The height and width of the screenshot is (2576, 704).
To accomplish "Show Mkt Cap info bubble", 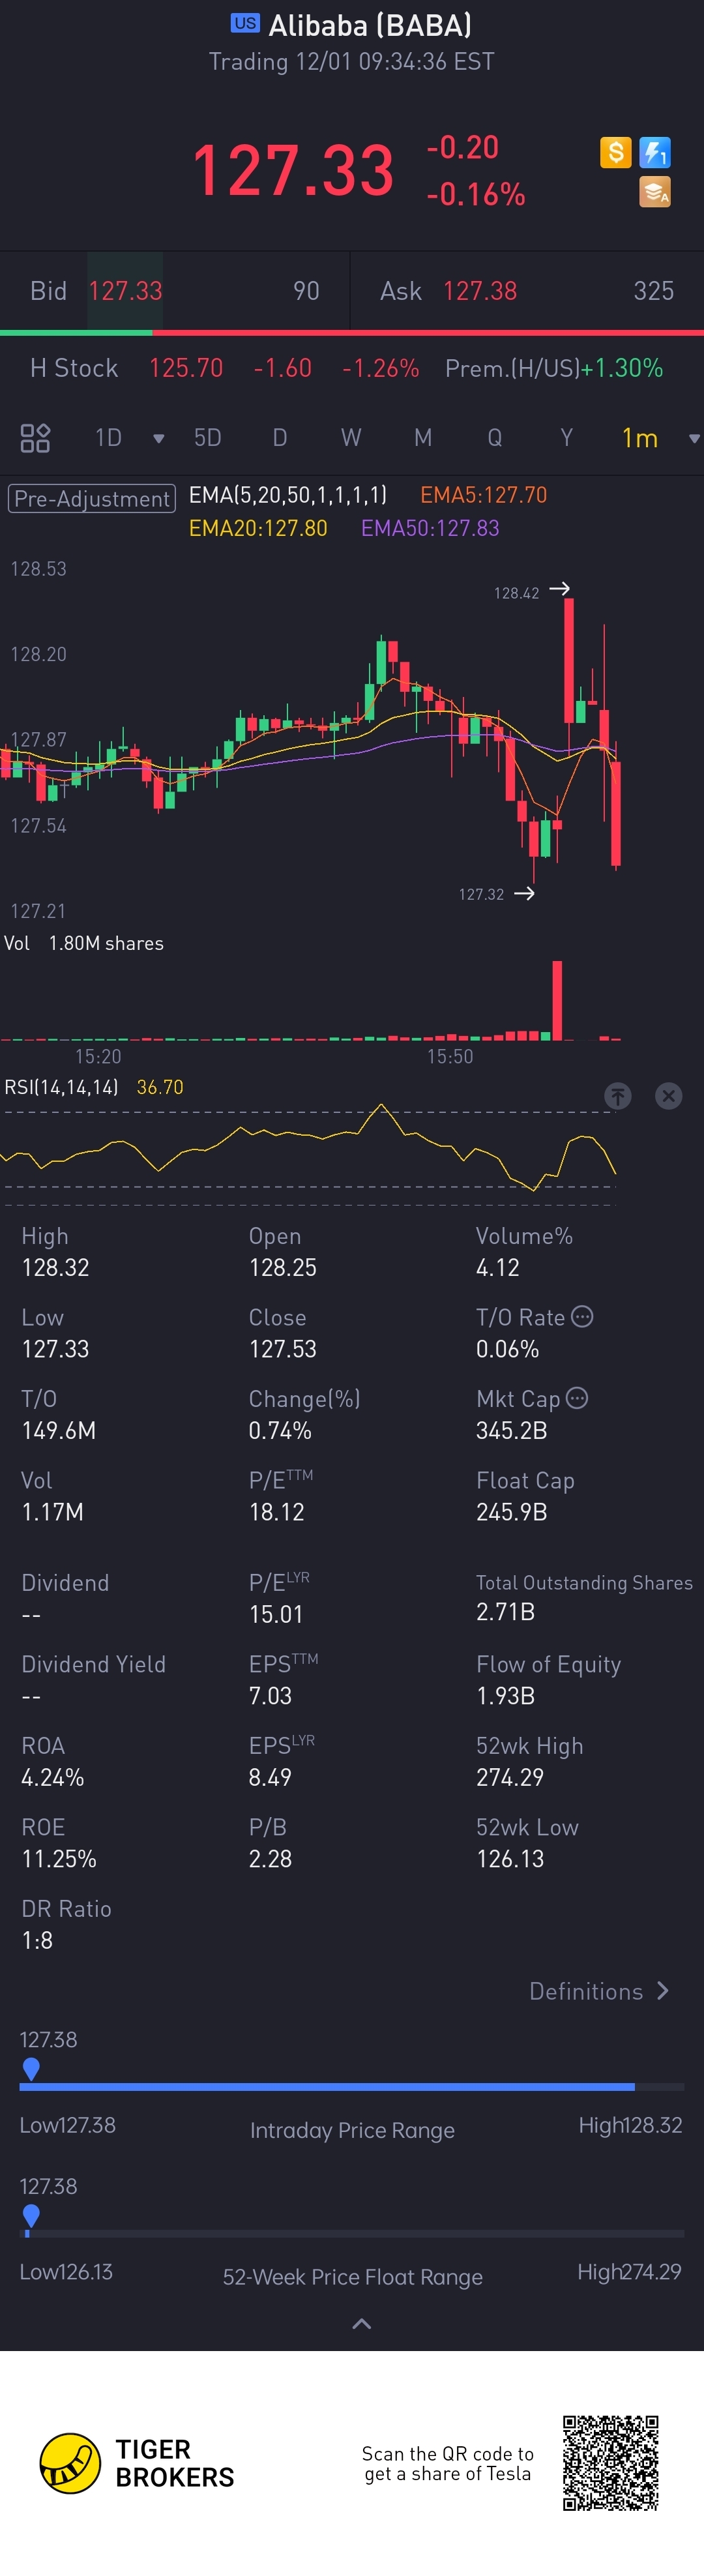I will tap(577, 1398).
